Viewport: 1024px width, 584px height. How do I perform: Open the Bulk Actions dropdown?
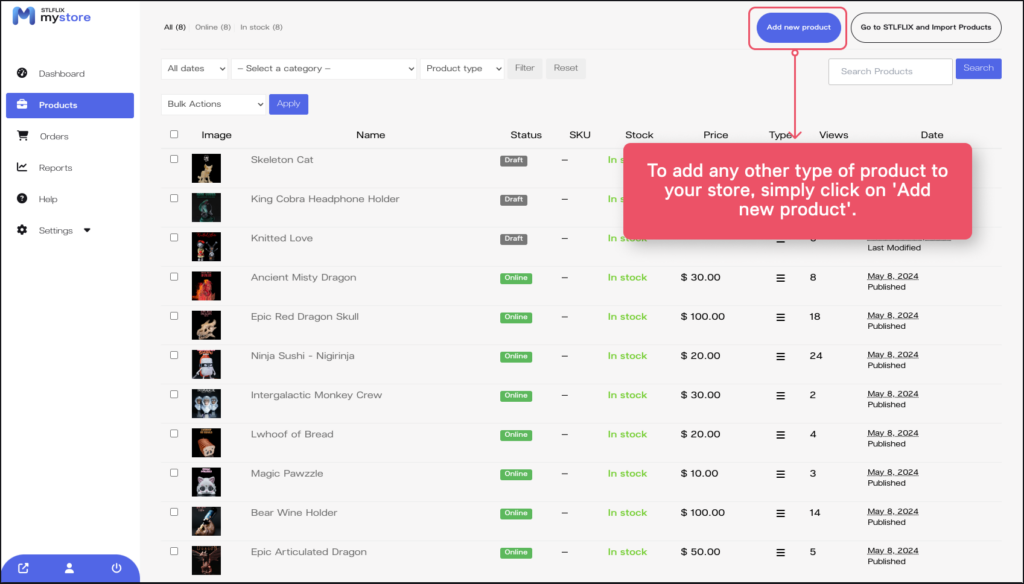pyautogui.click(x=213, y=104)
